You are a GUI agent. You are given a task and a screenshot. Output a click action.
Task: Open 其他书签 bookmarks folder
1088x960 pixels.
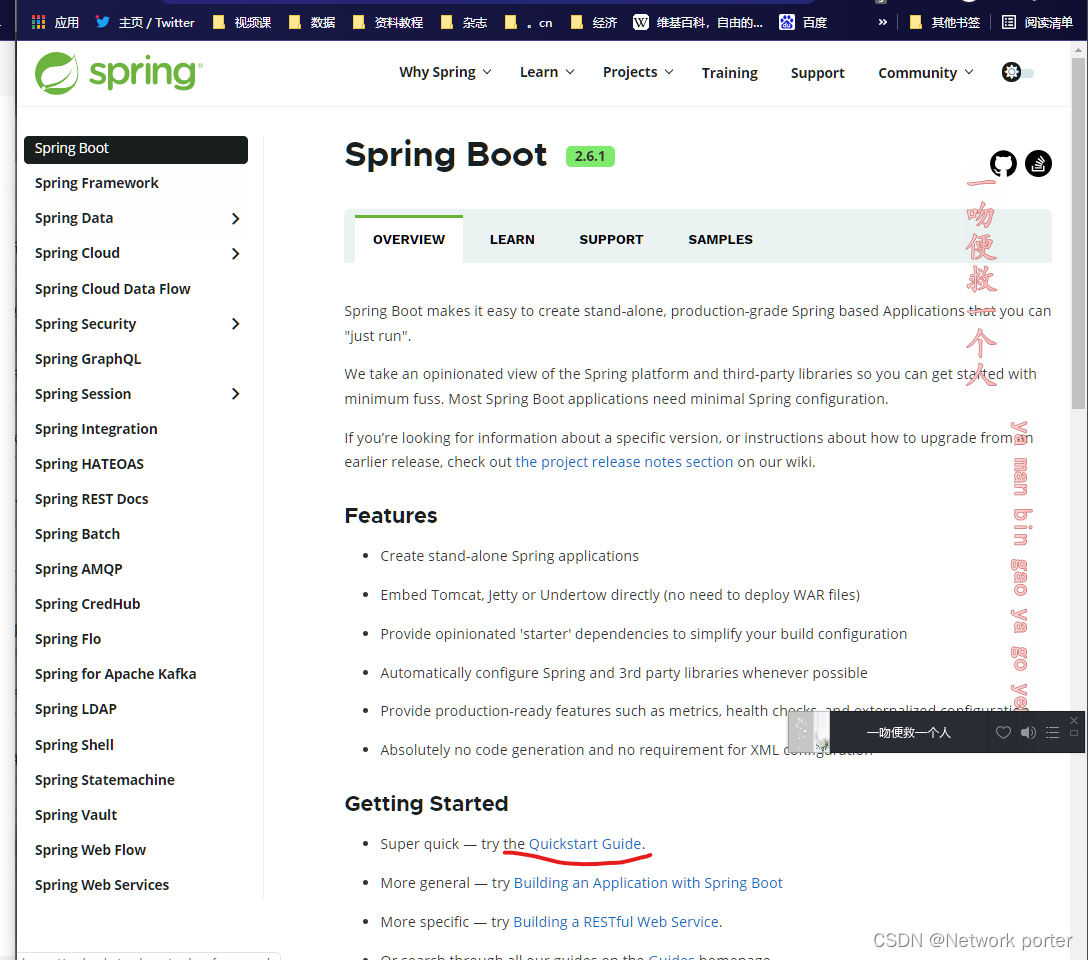pos(944,22)
